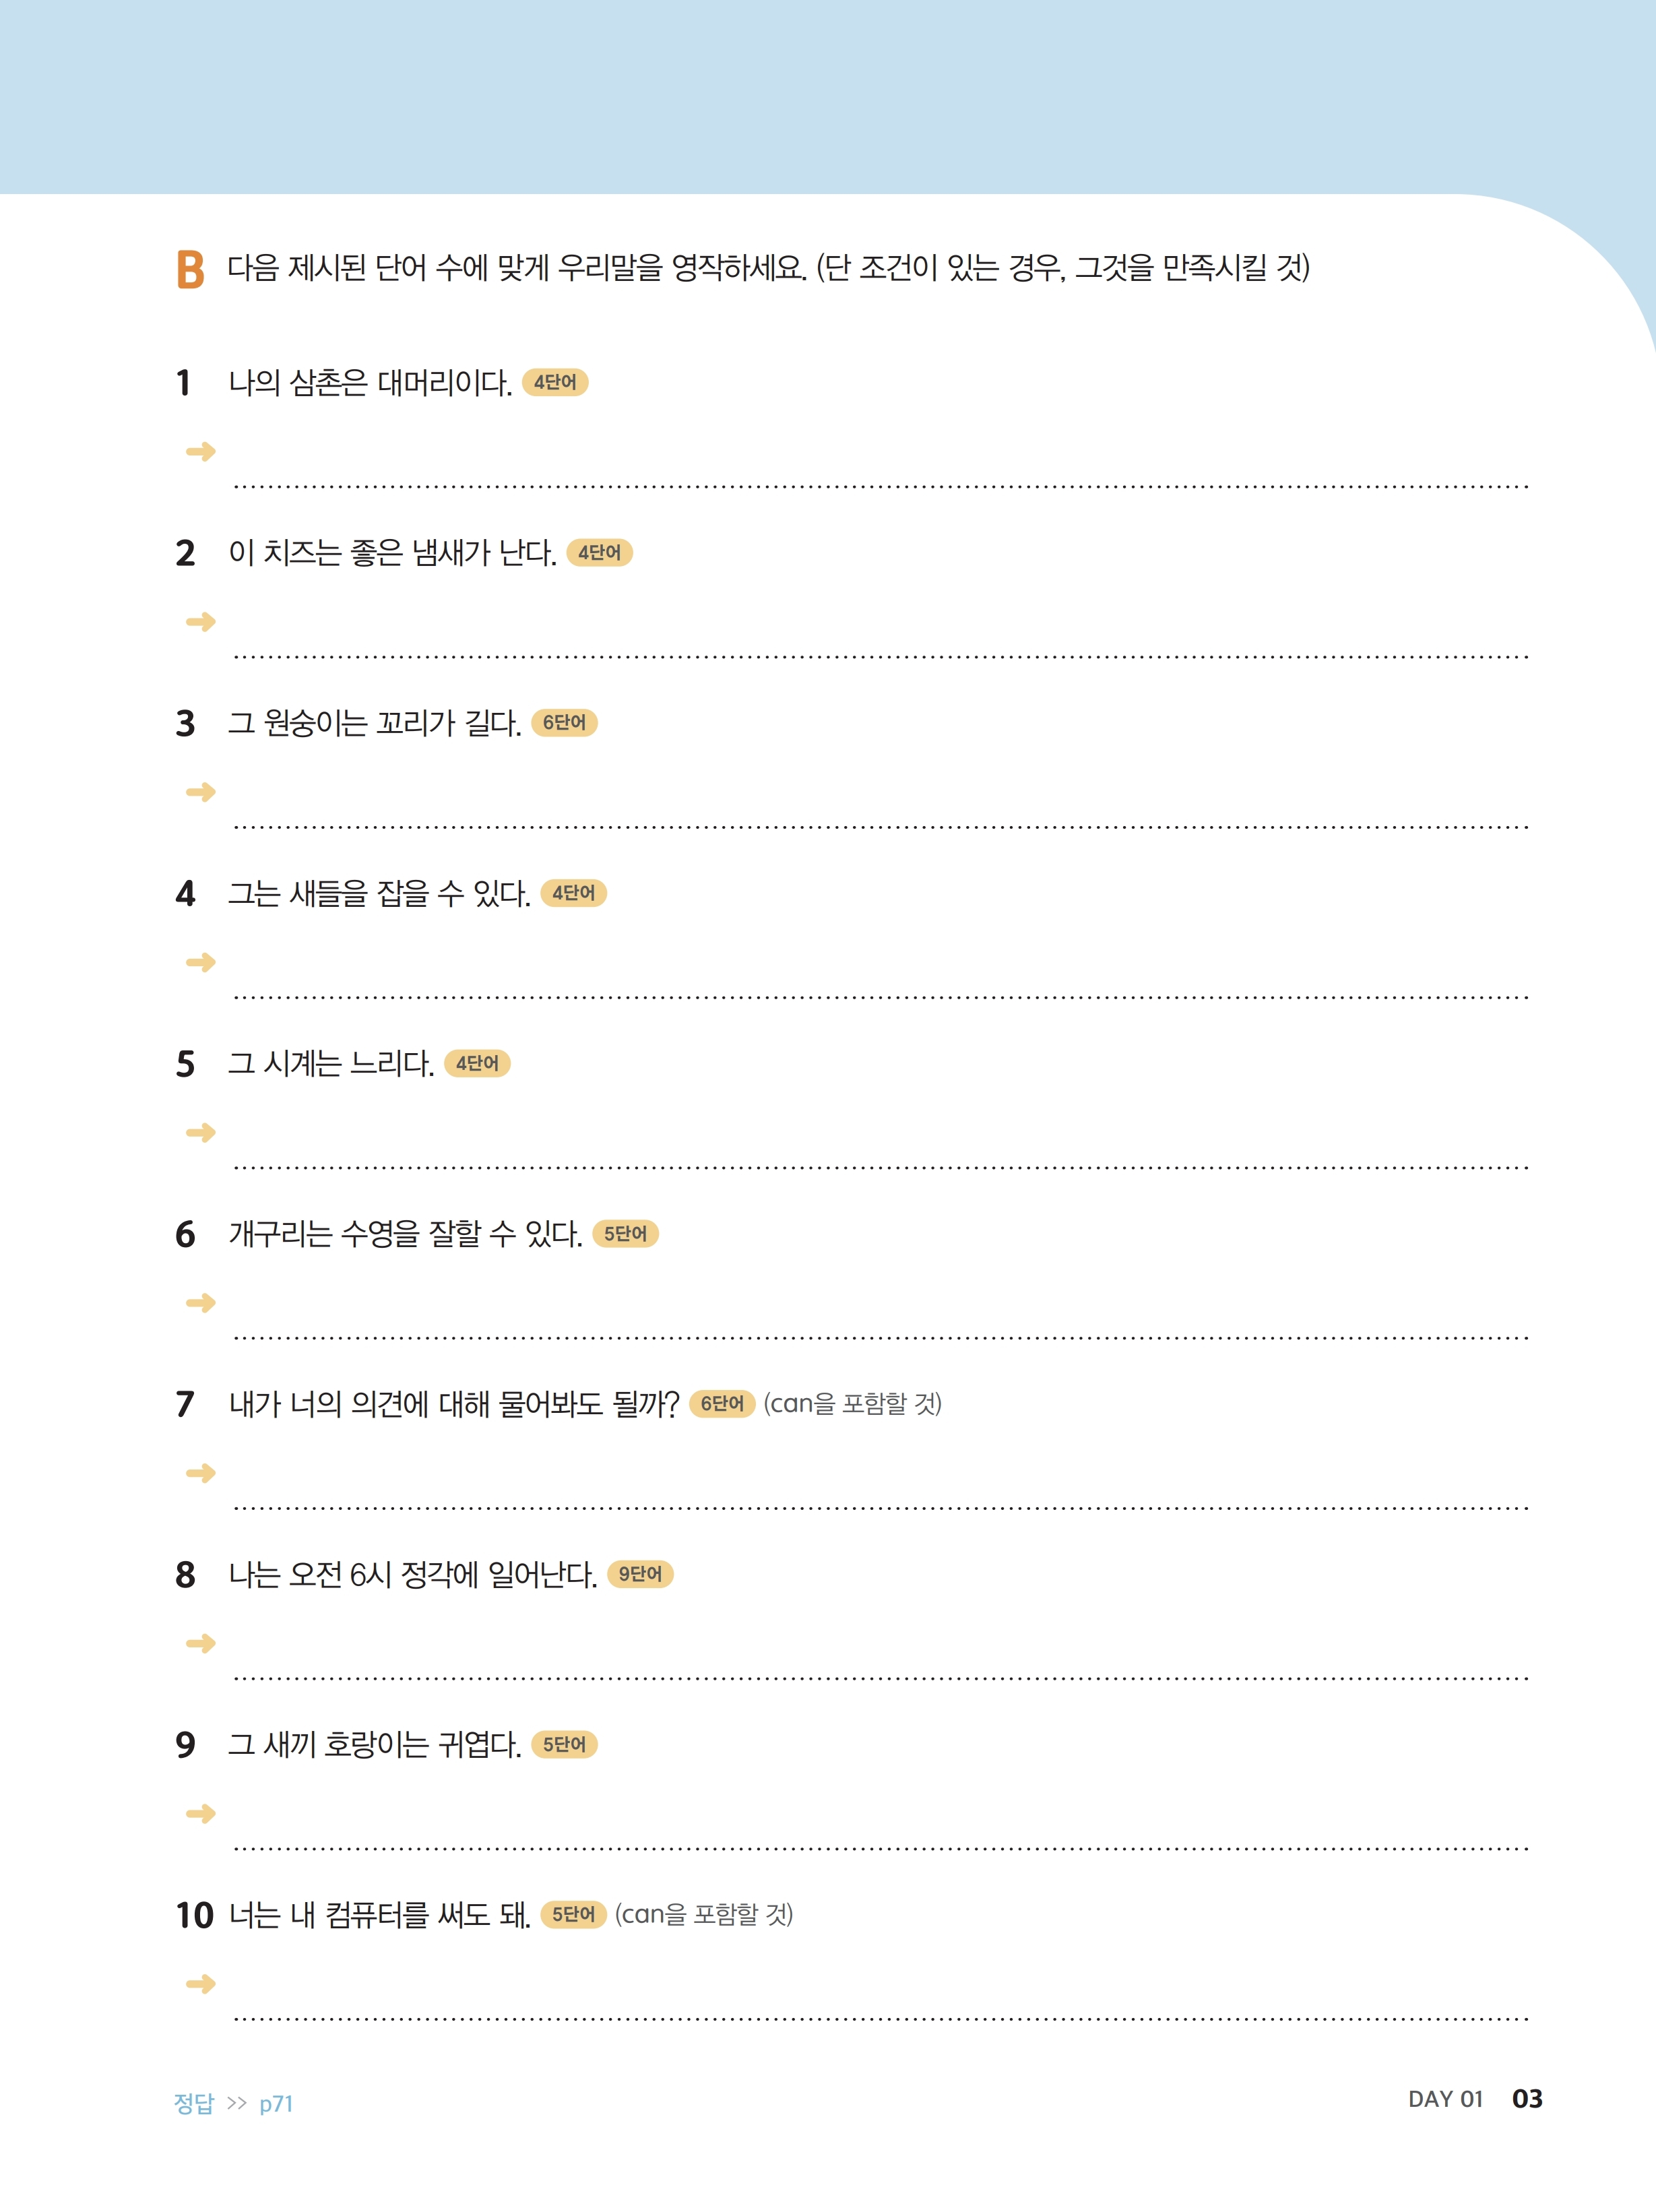Click the arrow icon under question 8
Image resolution: width=1656 pixels, height=2212 pixels.
tap(201, 1643)
